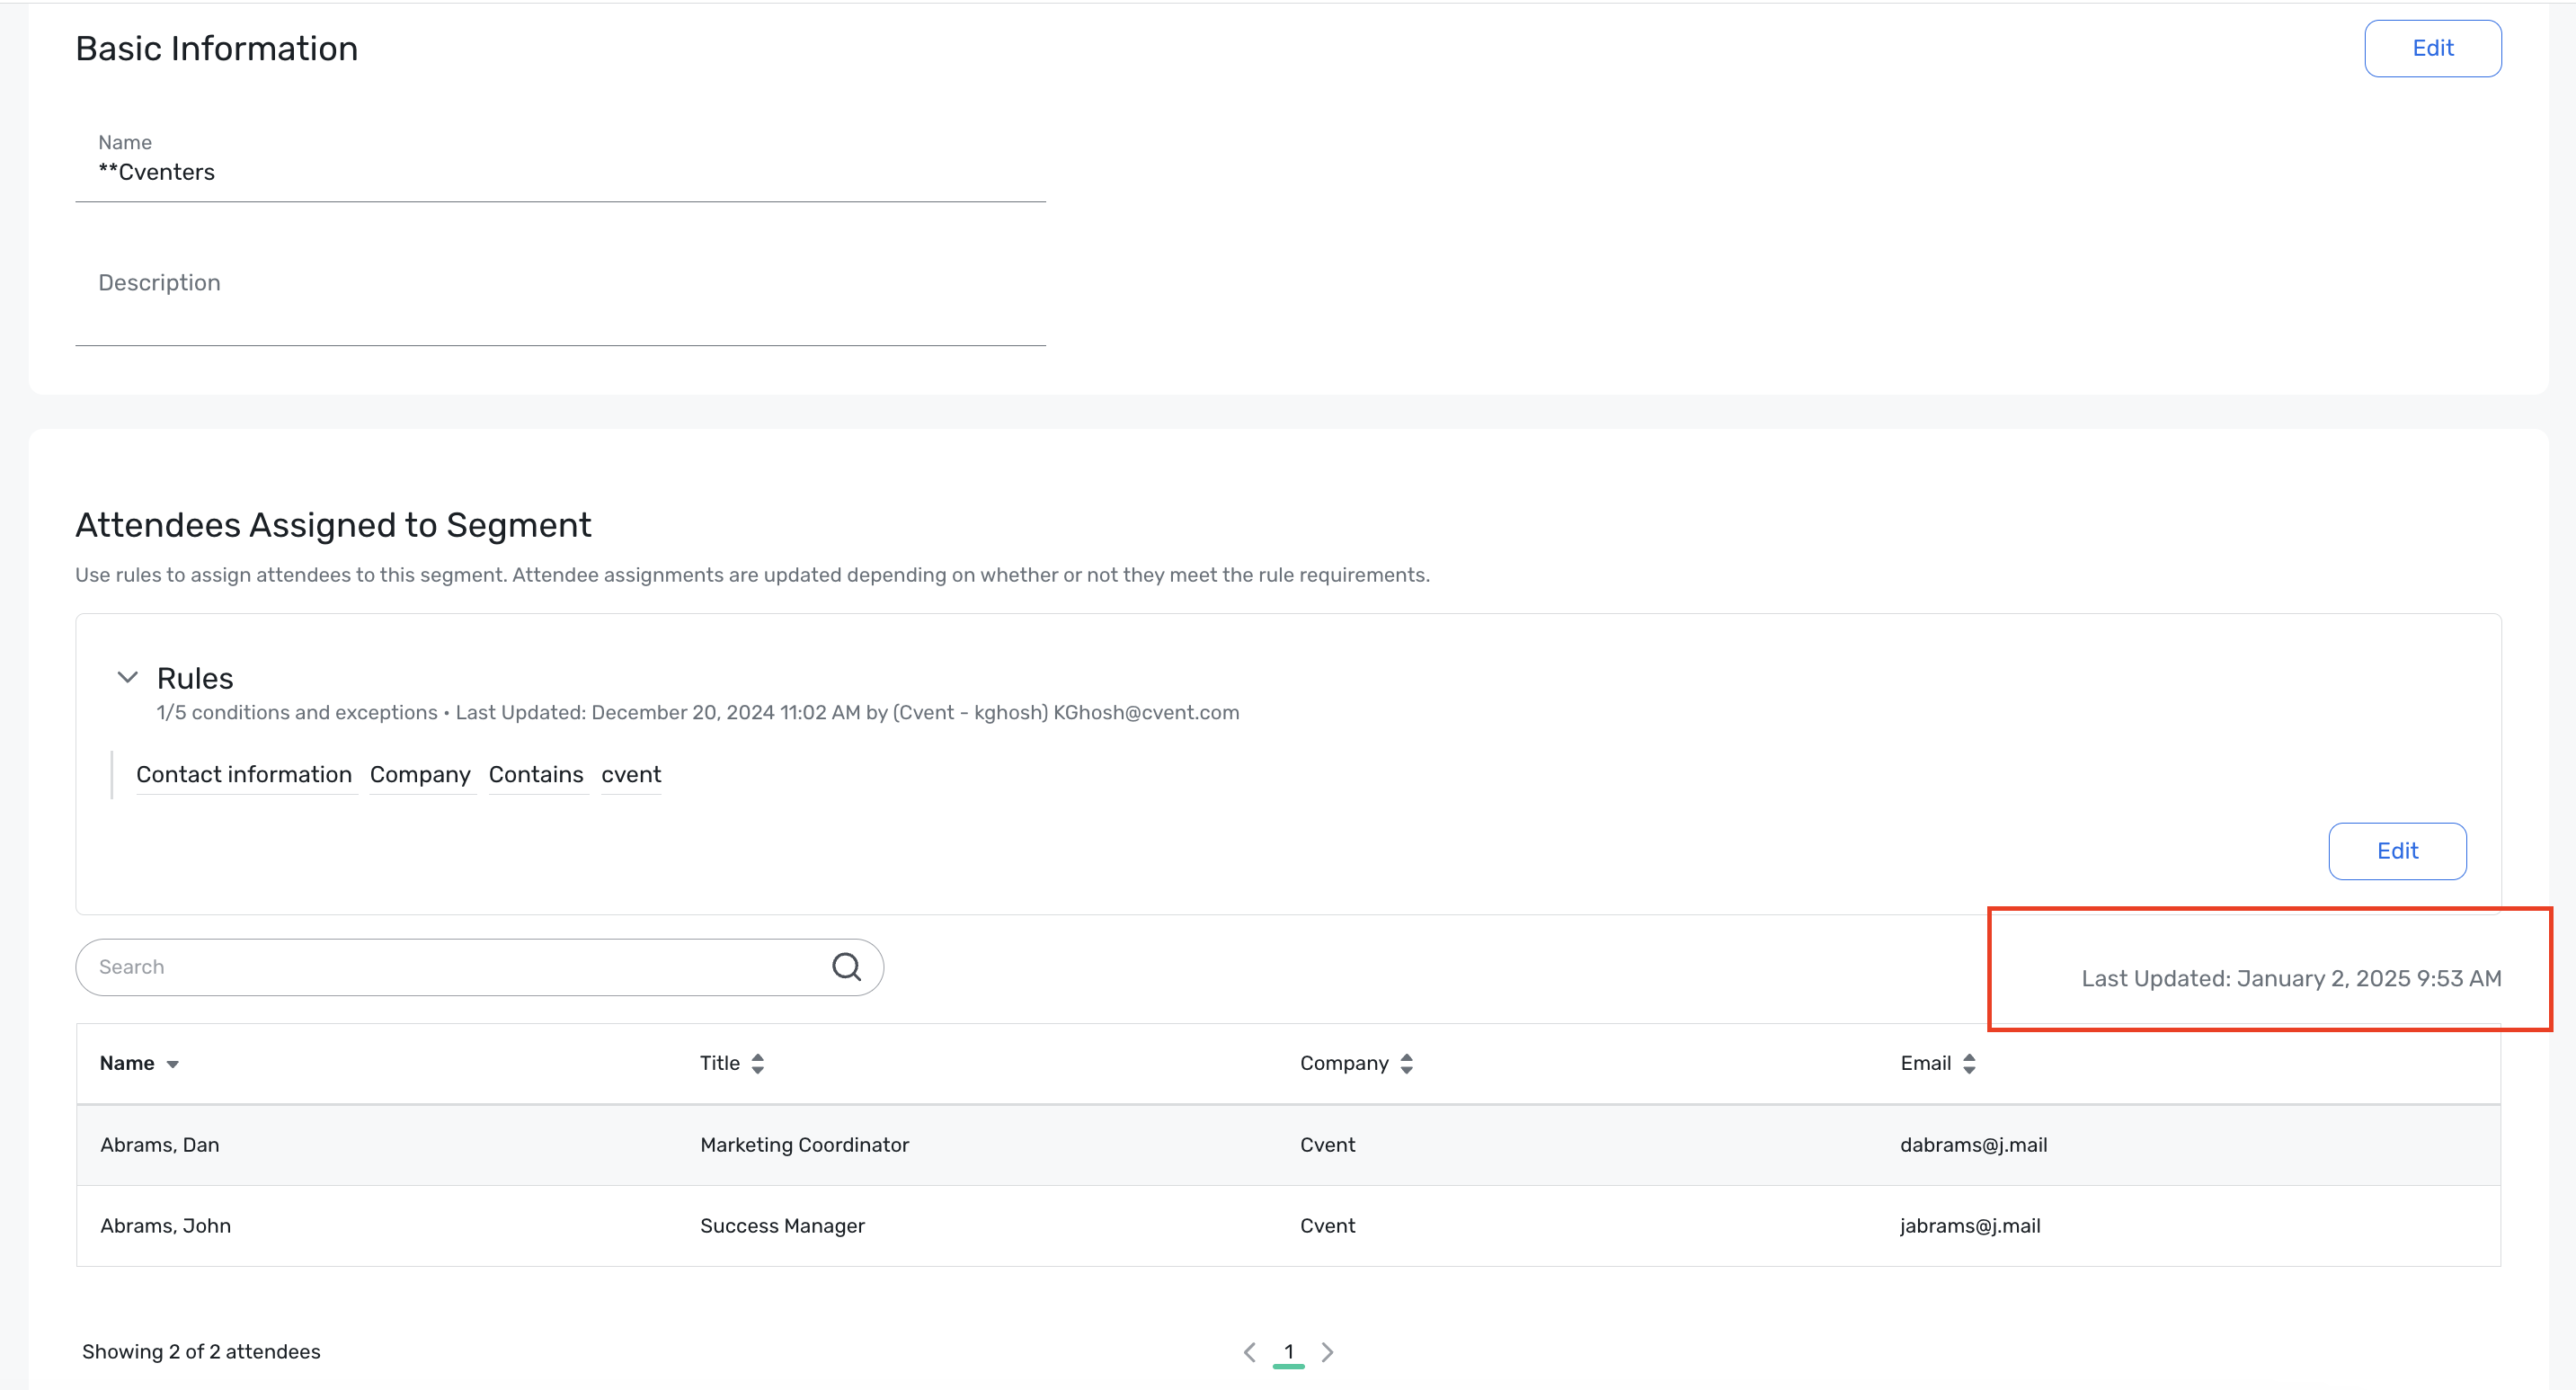Click Cvent company in John's row
This screenshot has height=1390, width=2576.
coord(1327,1226)
